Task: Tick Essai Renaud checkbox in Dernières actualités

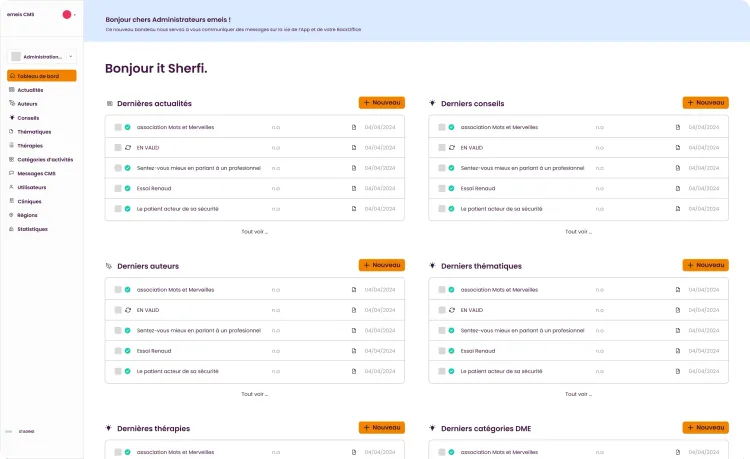Action: click(118, 188)
